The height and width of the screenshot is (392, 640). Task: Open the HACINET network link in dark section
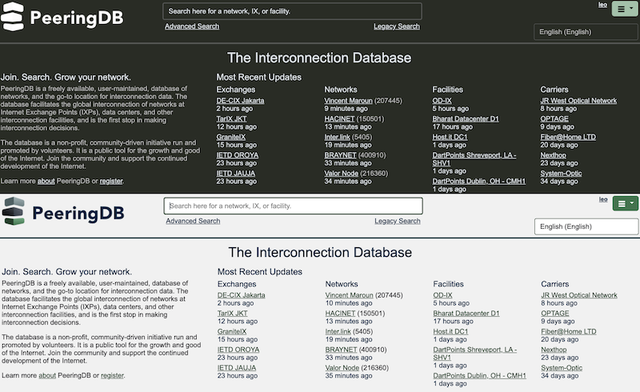[x=340, y=119]
